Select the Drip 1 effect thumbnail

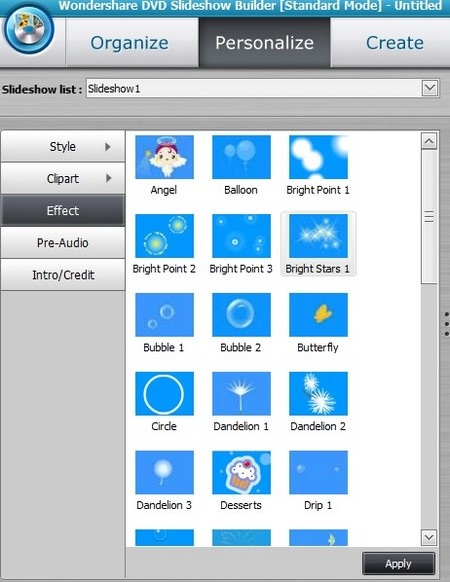coord(318,473)
